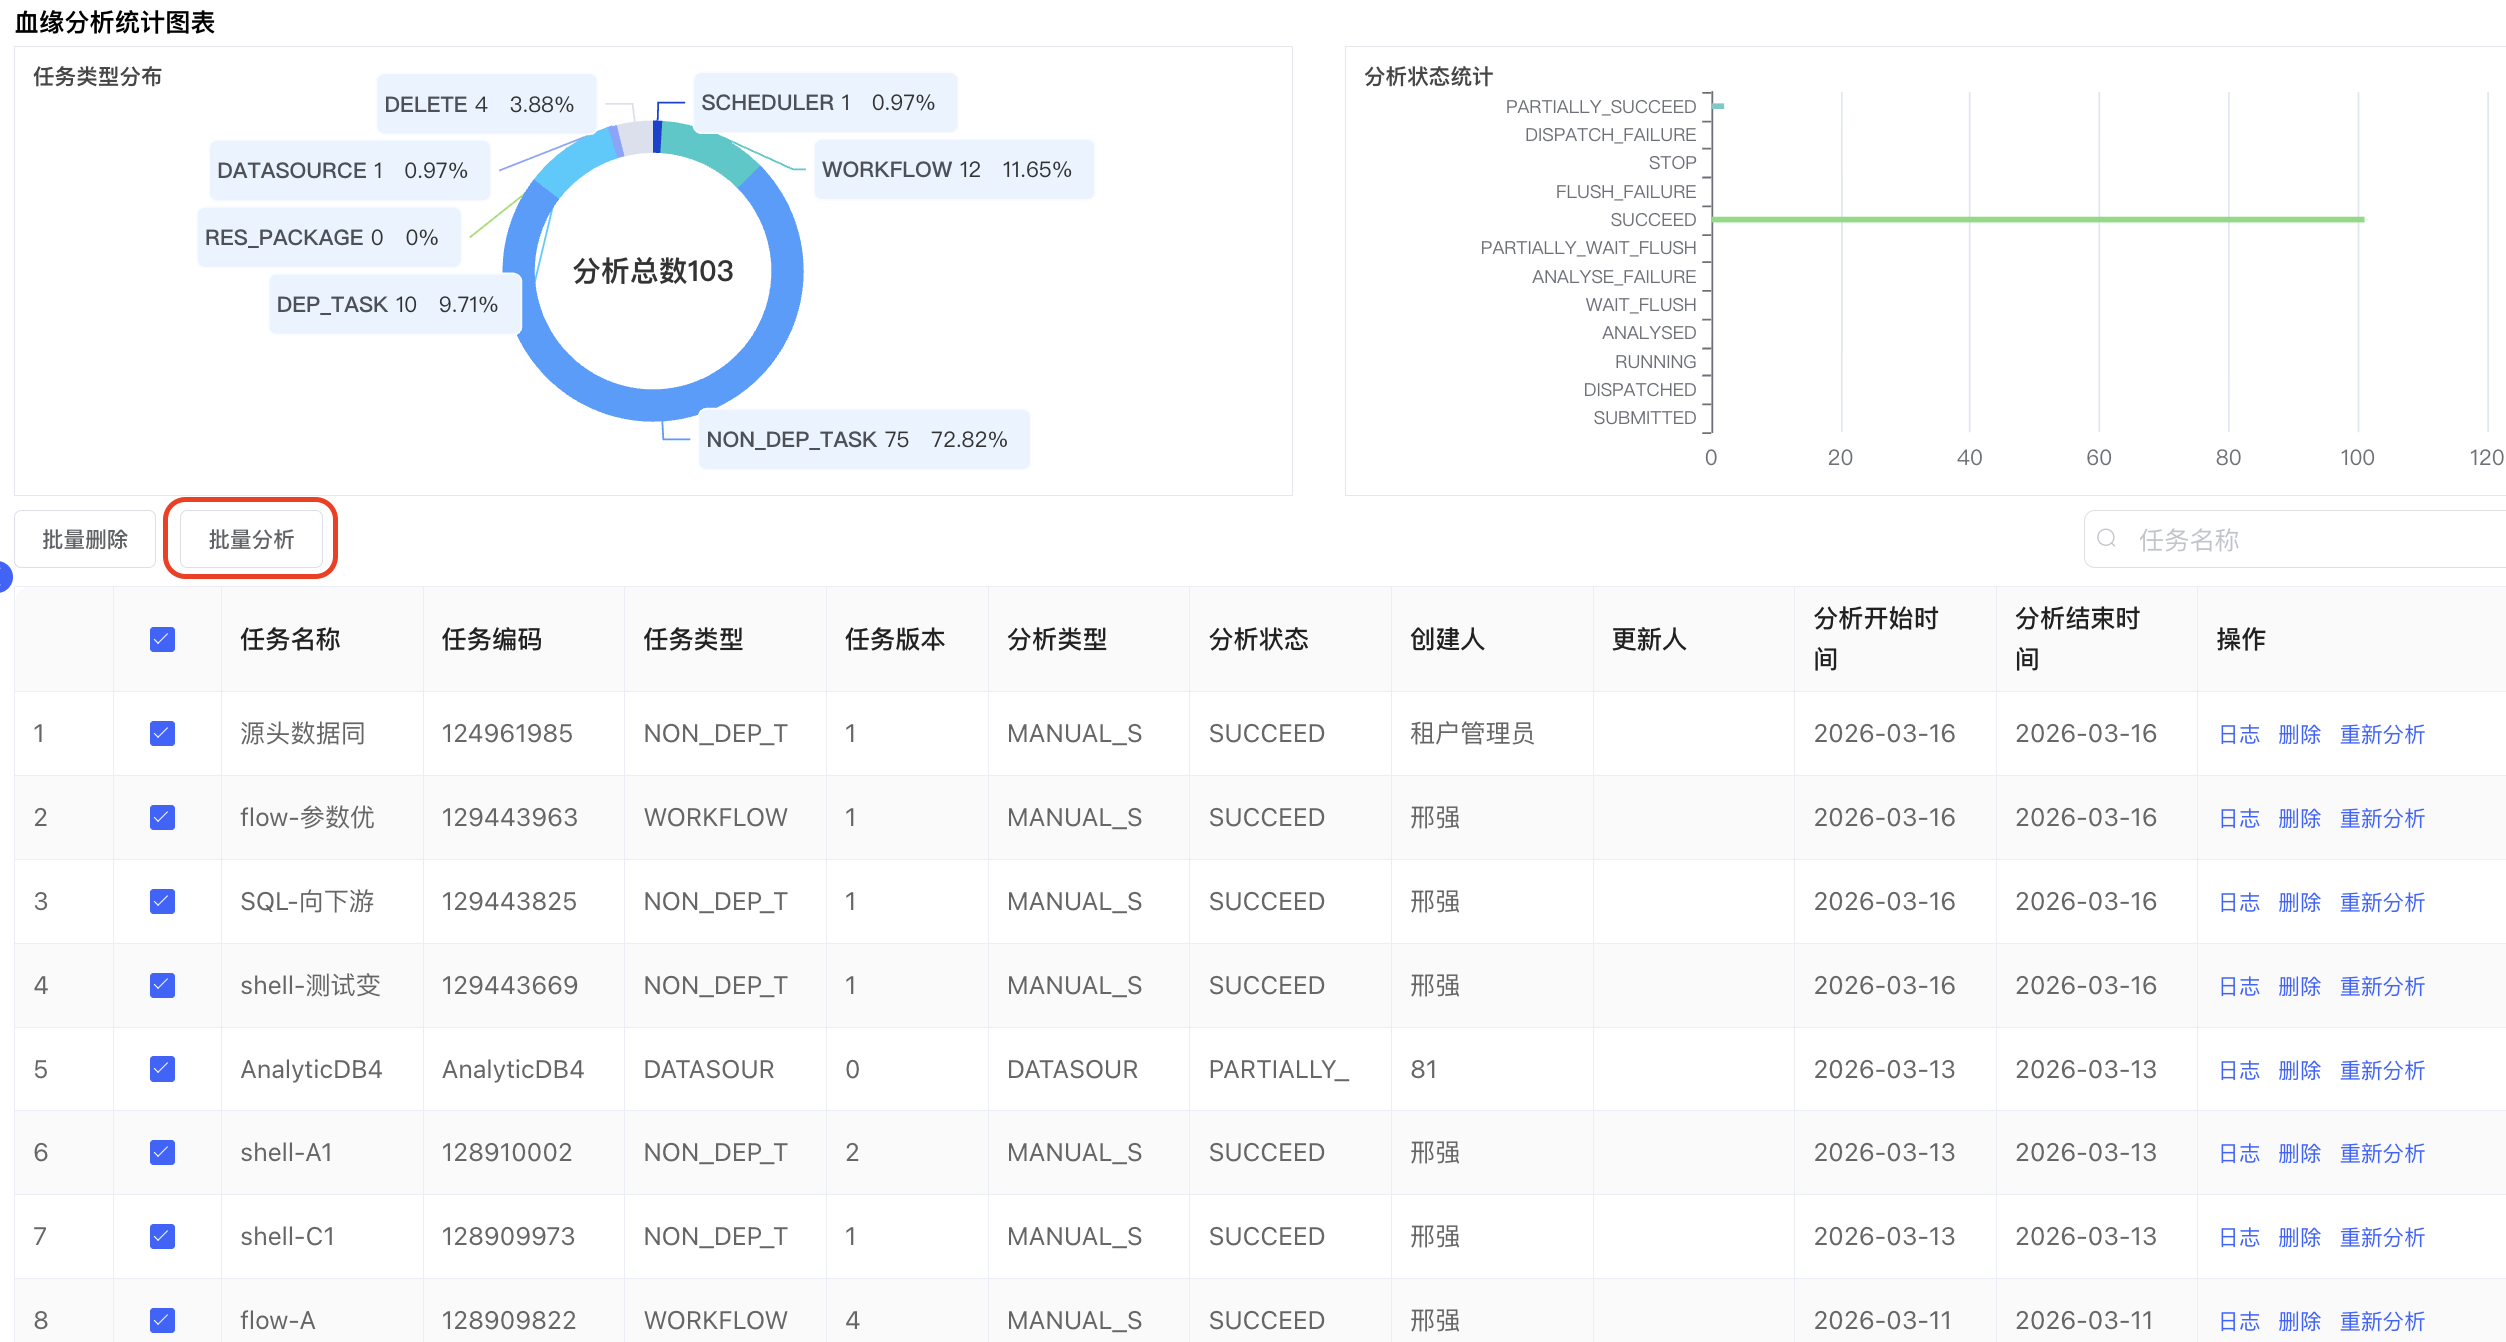Click the 批量删除 button

[x=84, y=538]
